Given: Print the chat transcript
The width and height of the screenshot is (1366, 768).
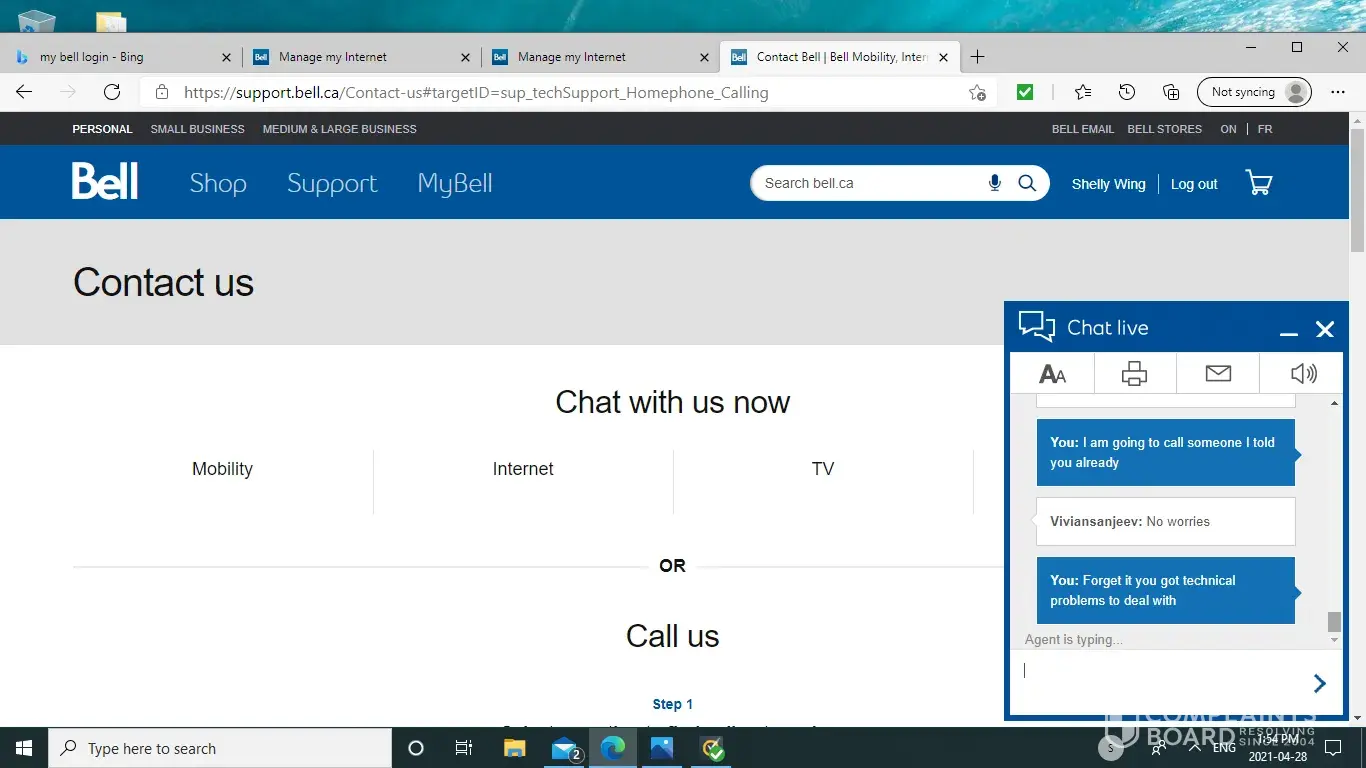Looking at the screenshot, I should [x=1134, y=374].
